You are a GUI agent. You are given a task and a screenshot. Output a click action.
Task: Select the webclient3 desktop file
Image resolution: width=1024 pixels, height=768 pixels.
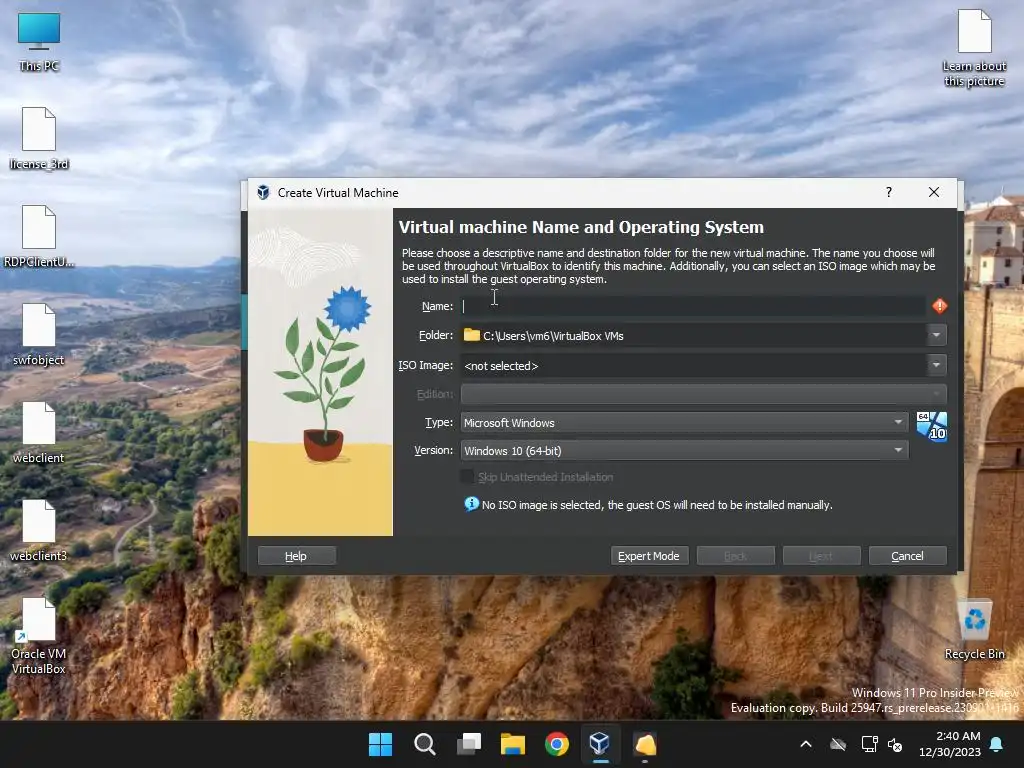[x=39, y=530]
